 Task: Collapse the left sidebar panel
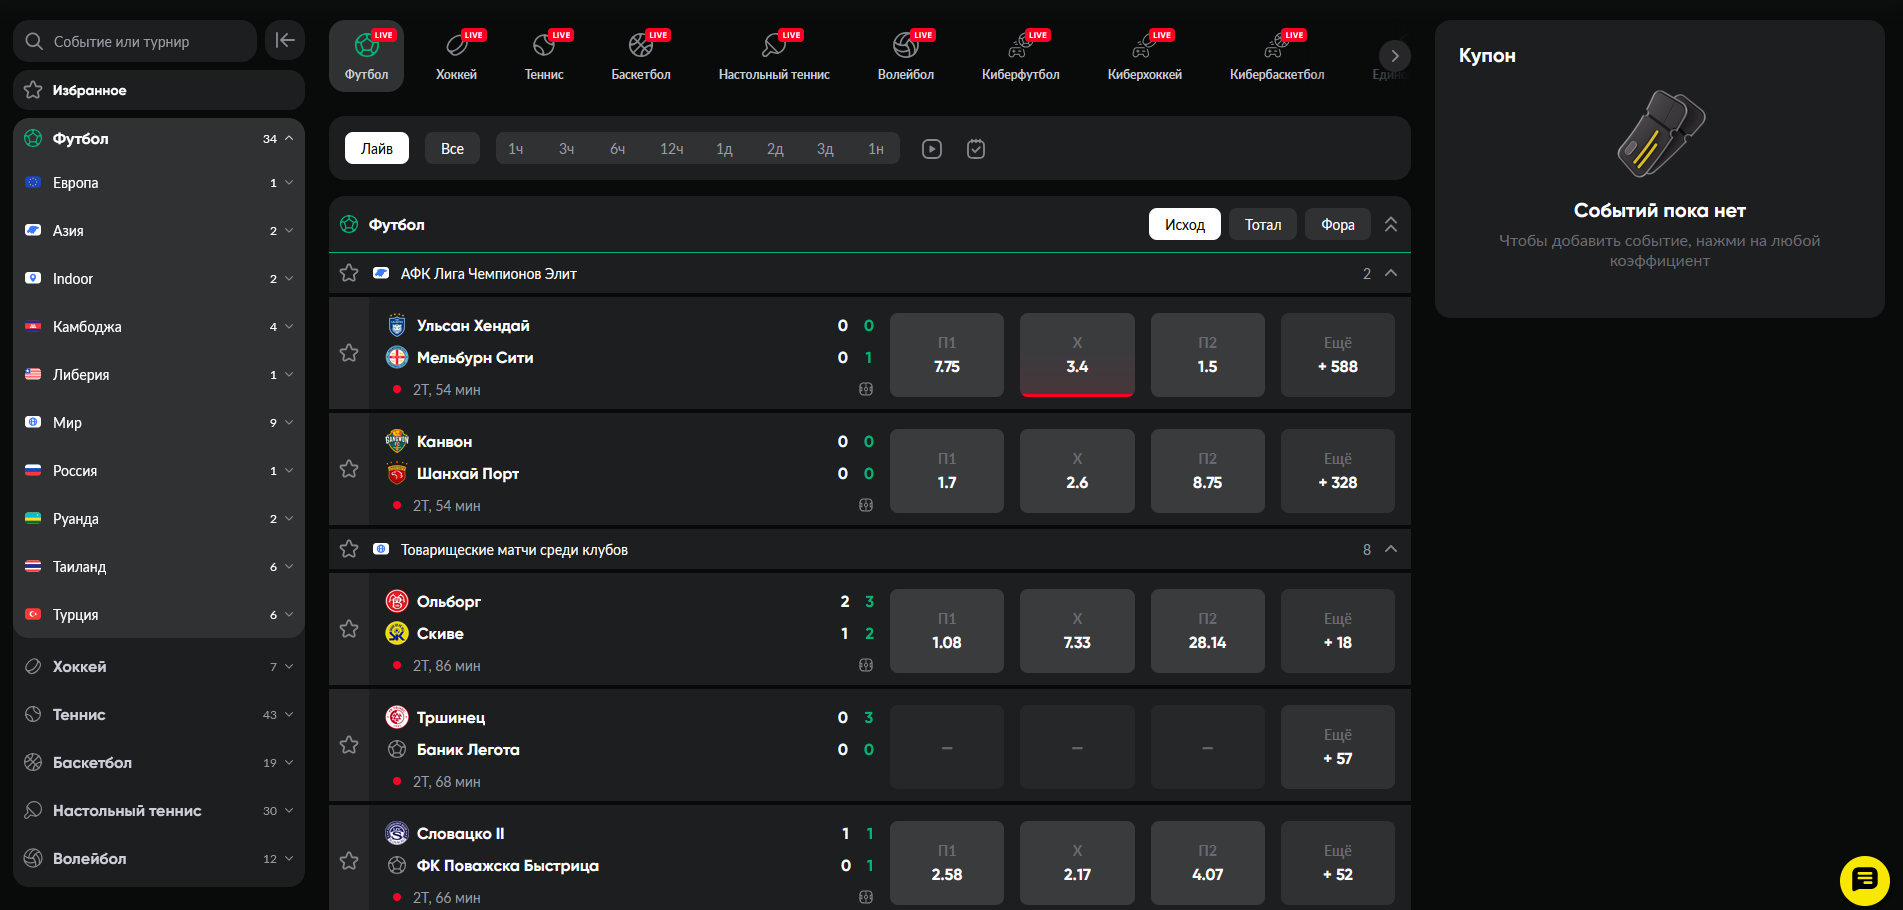[x=284, y=40]
